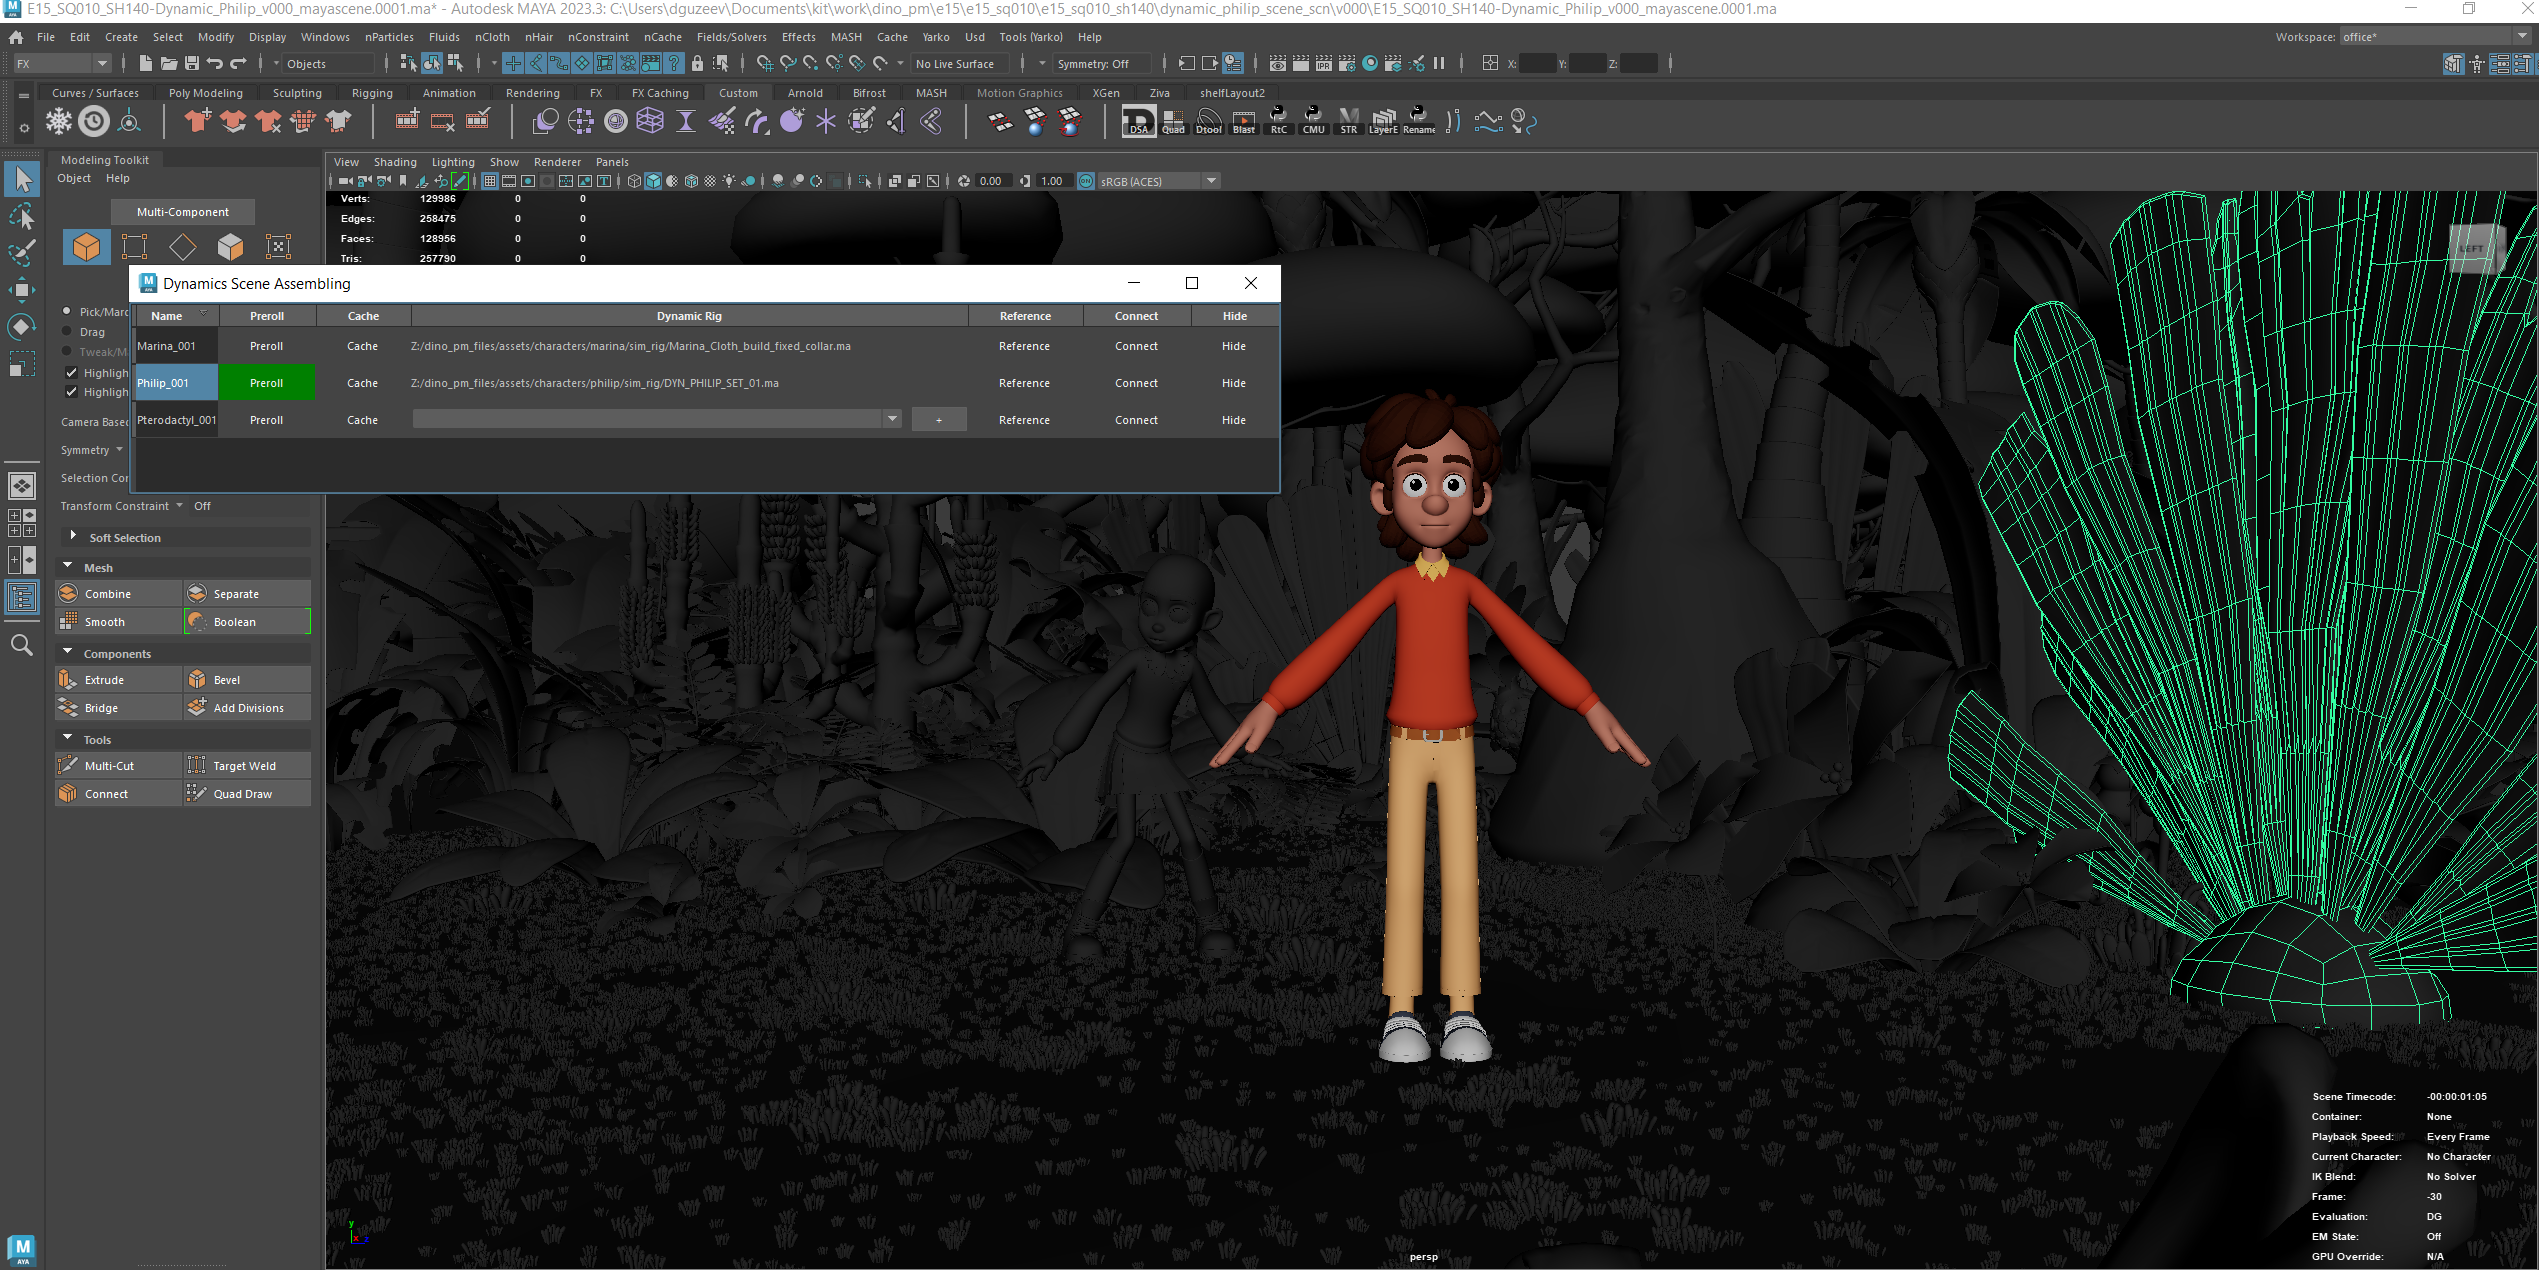Click the green Preroll button for Philip_001
This screenshot has height=1270, width=2539.
click(267, 383)
